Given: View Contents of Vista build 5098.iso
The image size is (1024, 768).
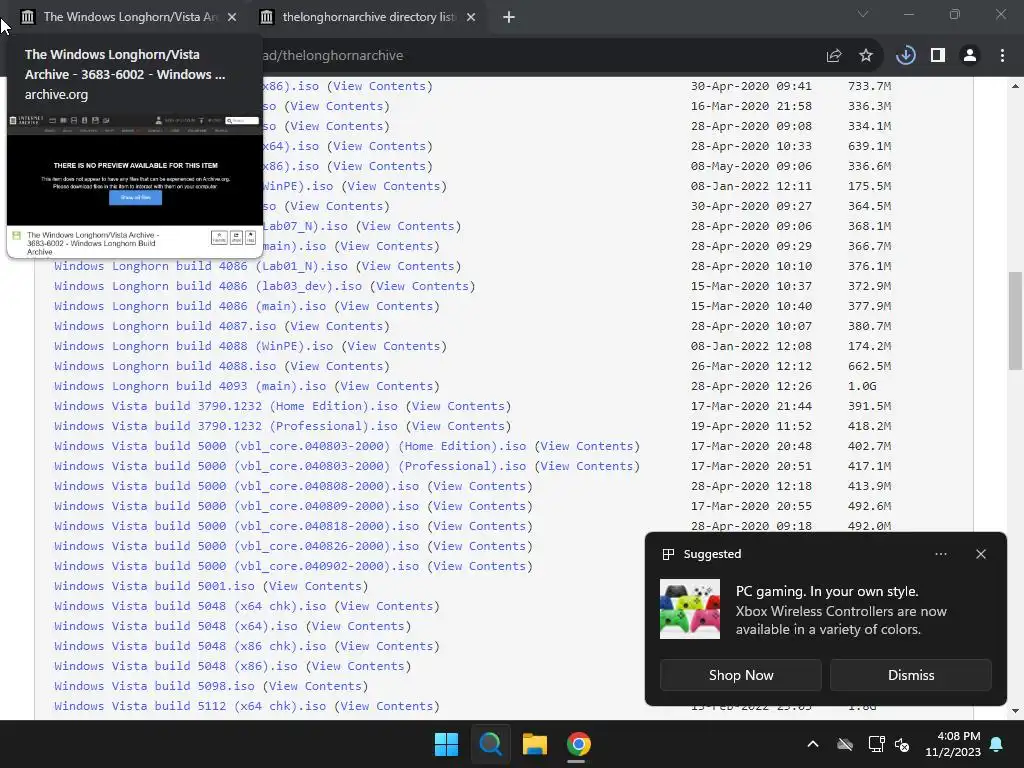Looking at the screenshot, I should (315, 686).
